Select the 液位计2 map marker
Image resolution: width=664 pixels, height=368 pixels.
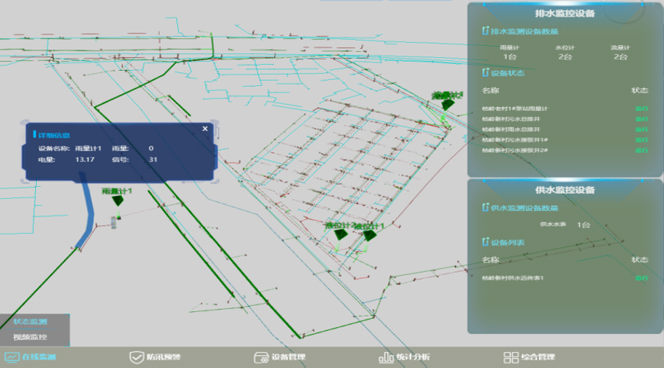pyautogui.click(x=340, y=235)
